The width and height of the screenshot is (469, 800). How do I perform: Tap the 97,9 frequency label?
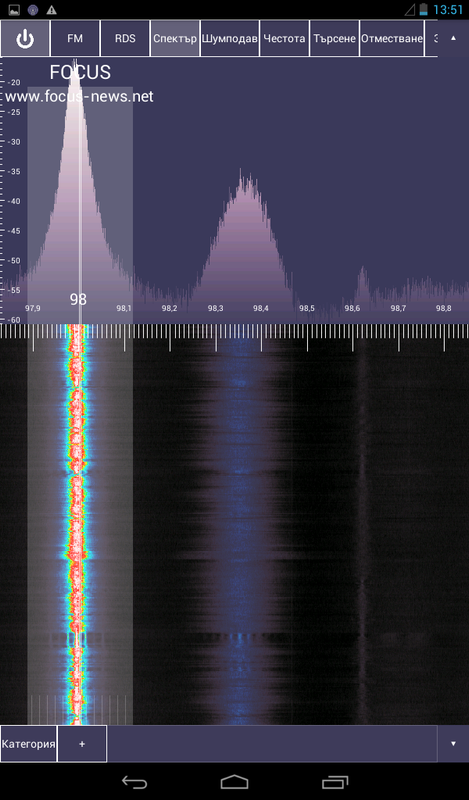click(x=33, y=308)
